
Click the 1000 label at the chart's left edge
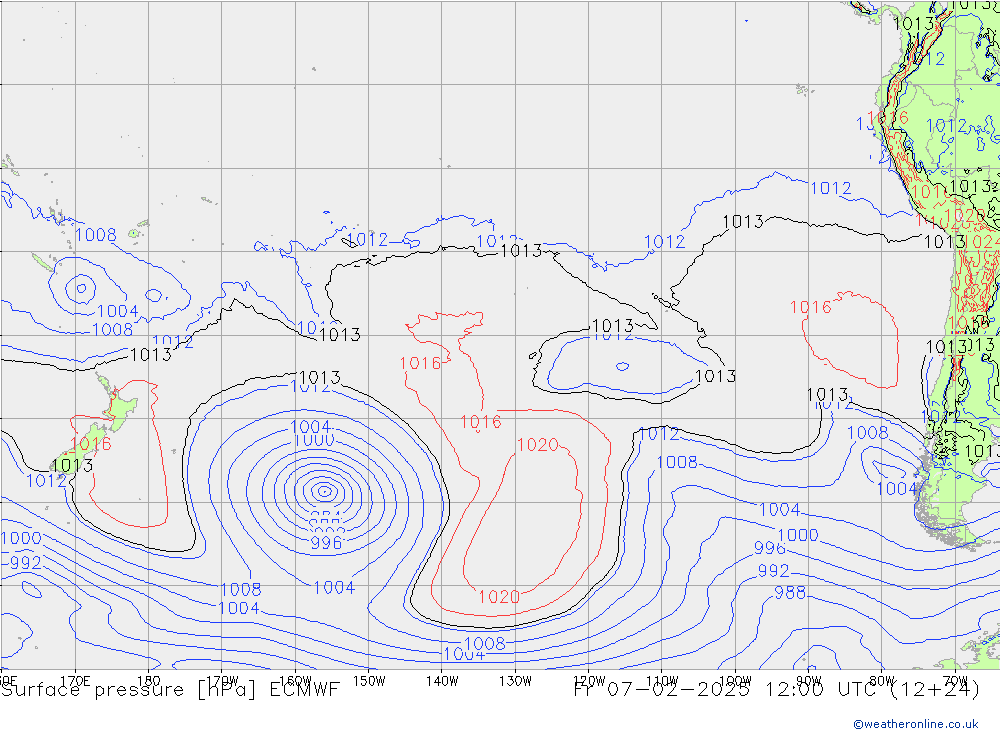pos(21,538)
